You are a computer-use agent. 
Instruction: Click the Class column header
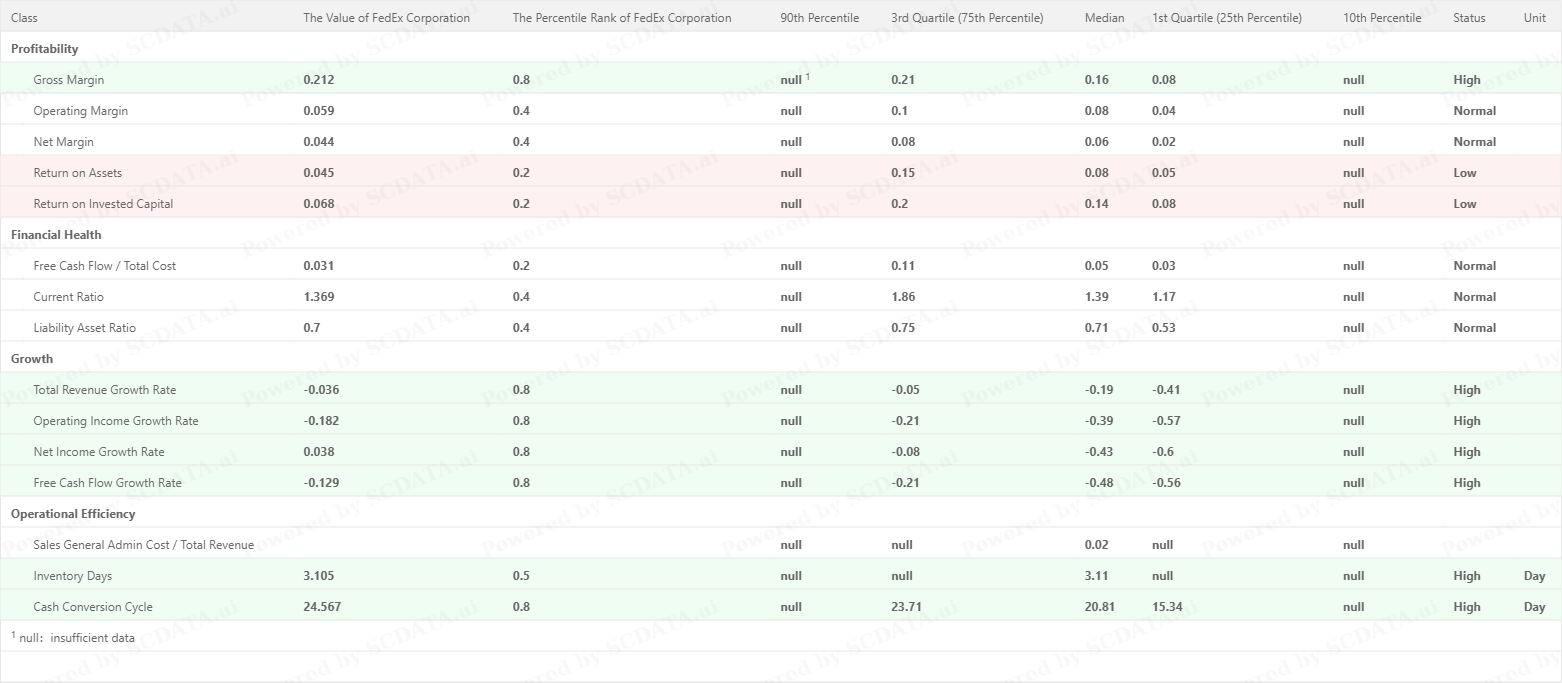coord(25,18)
